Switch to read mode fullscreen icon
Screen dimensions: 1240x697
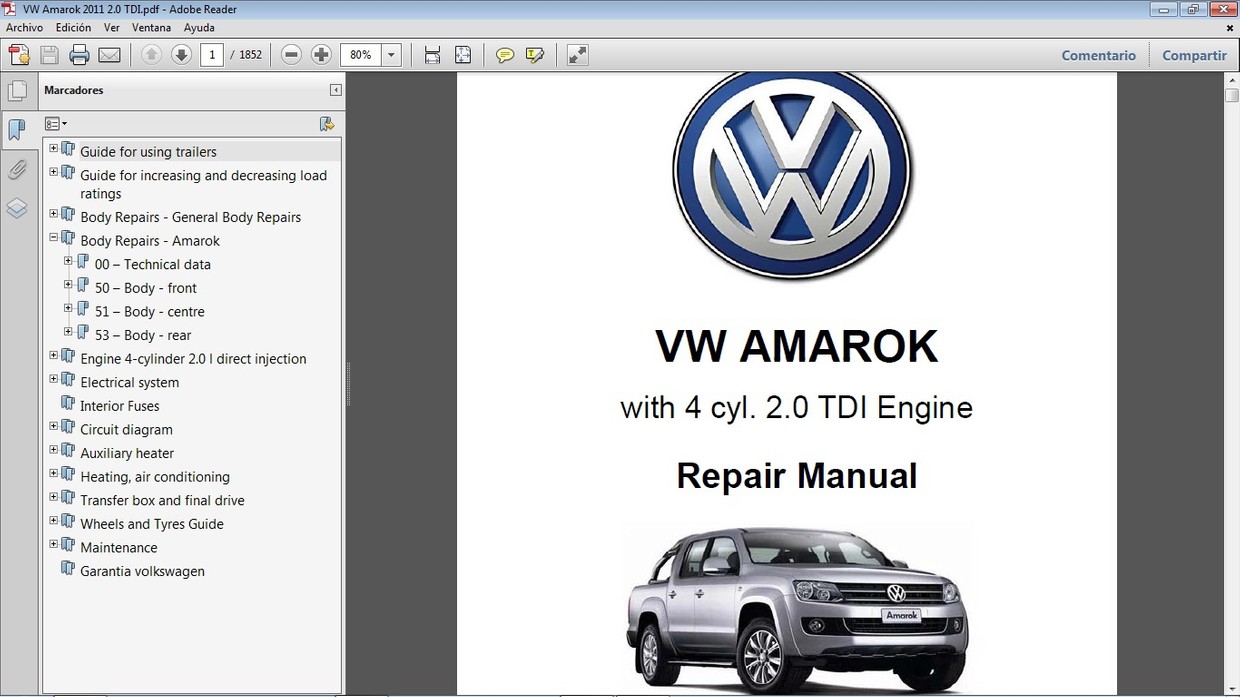point(577,55)
